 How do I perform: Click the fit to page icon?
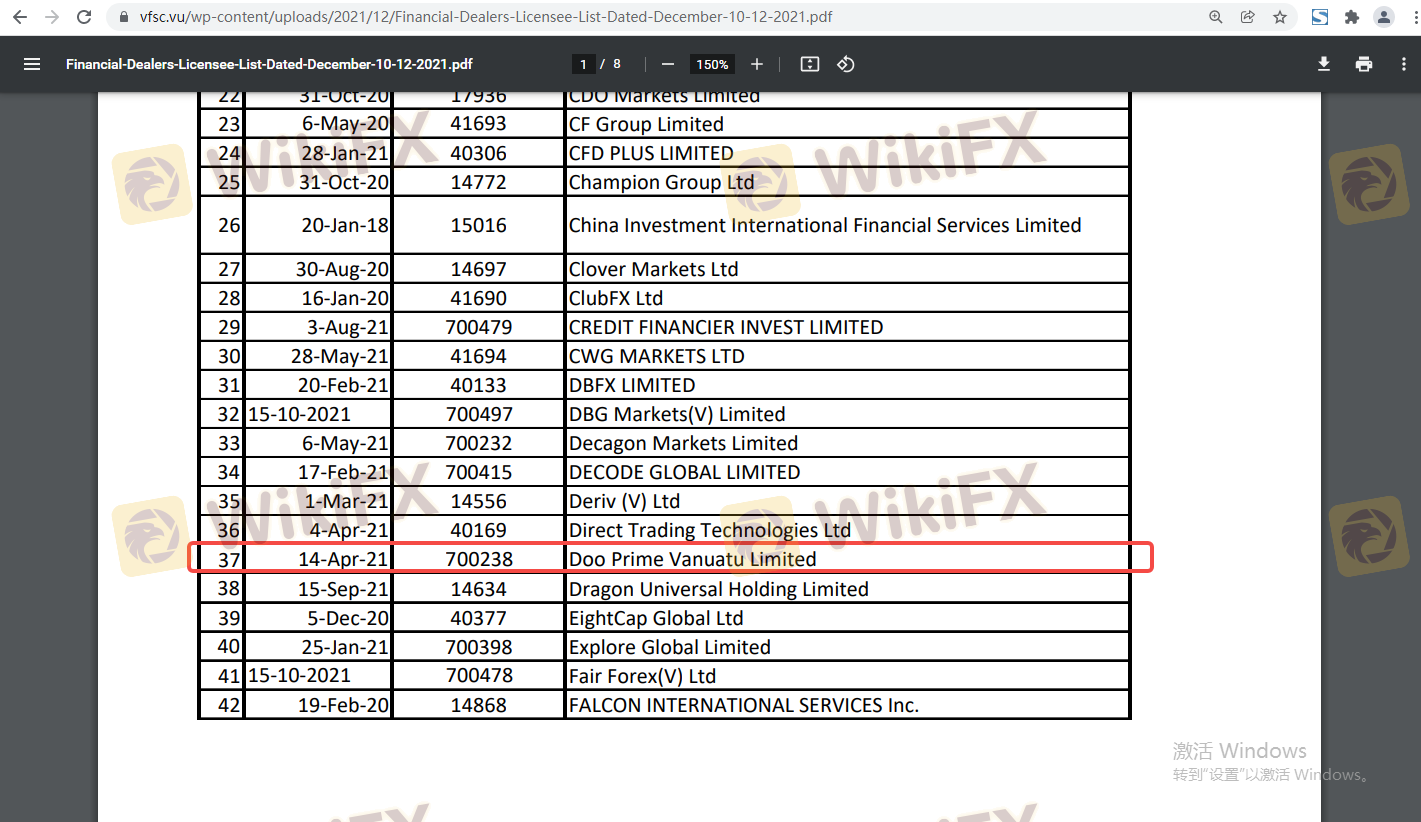(810, 64)
